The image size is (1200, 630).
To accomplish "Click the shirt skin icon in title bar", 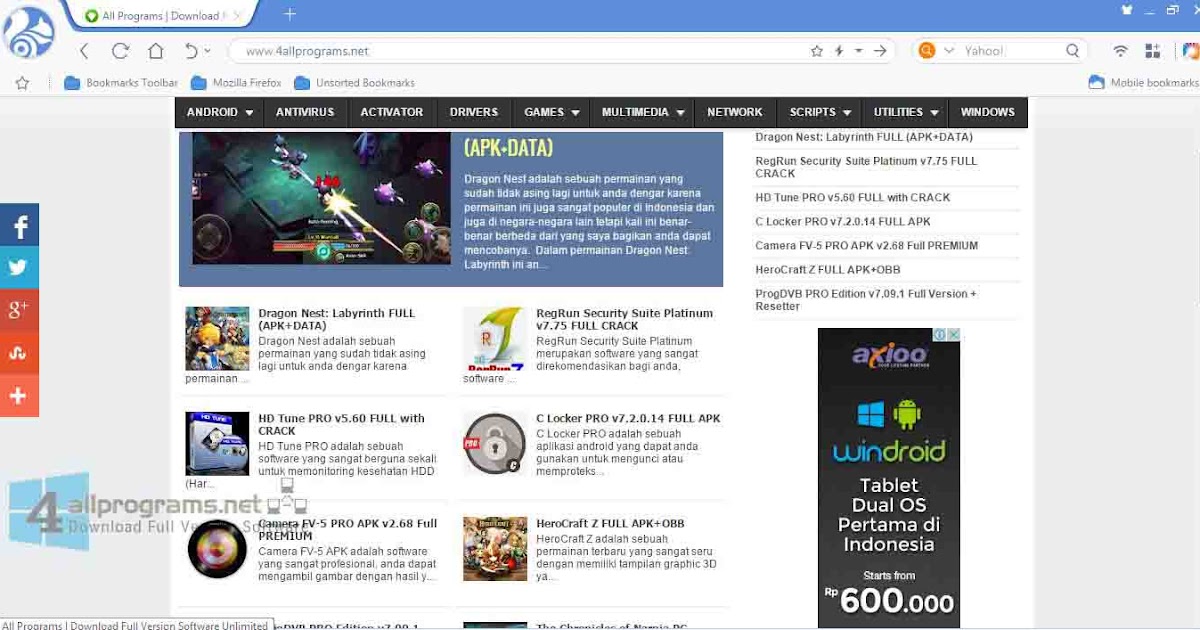I will pos(1127,10).
